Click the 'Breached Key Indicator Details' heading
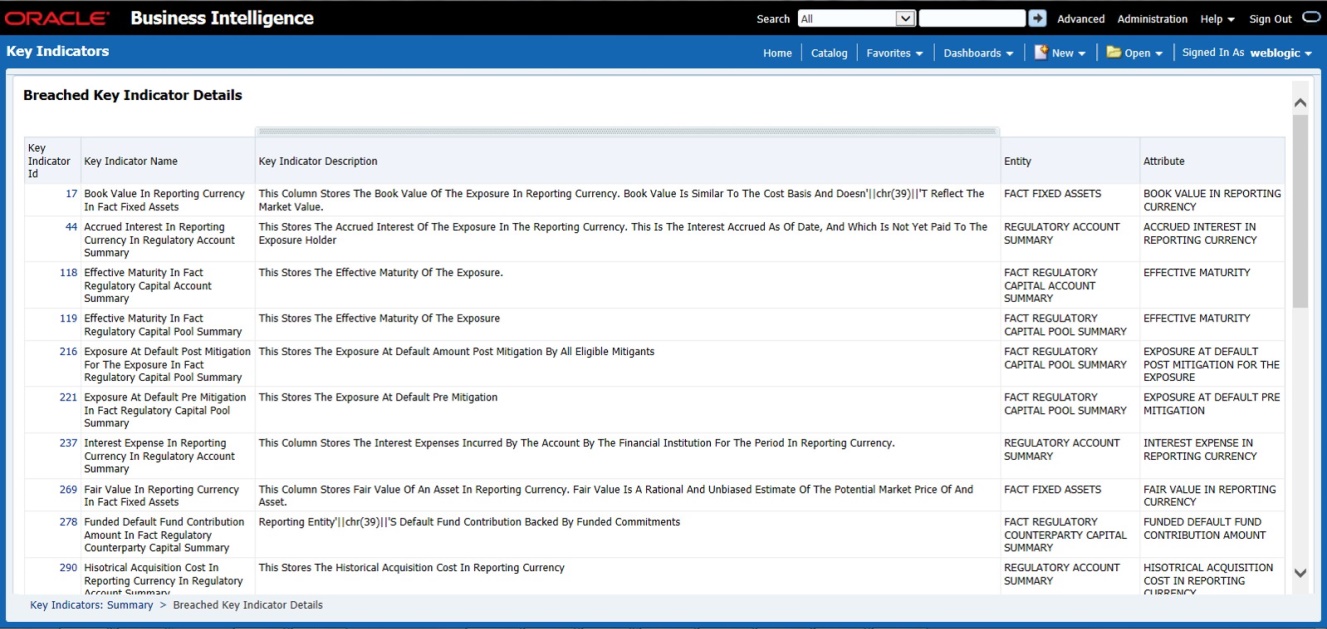The image size is (1327, 629). 133,96
